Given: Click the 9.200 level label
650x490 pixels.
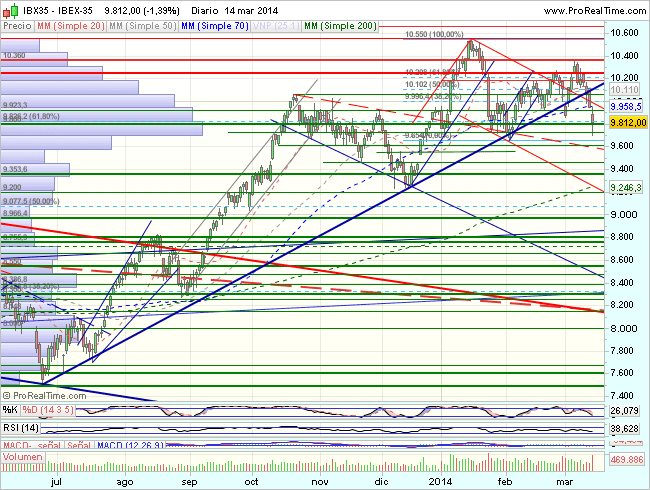Looking at the screenshot, I should [12, 187].
